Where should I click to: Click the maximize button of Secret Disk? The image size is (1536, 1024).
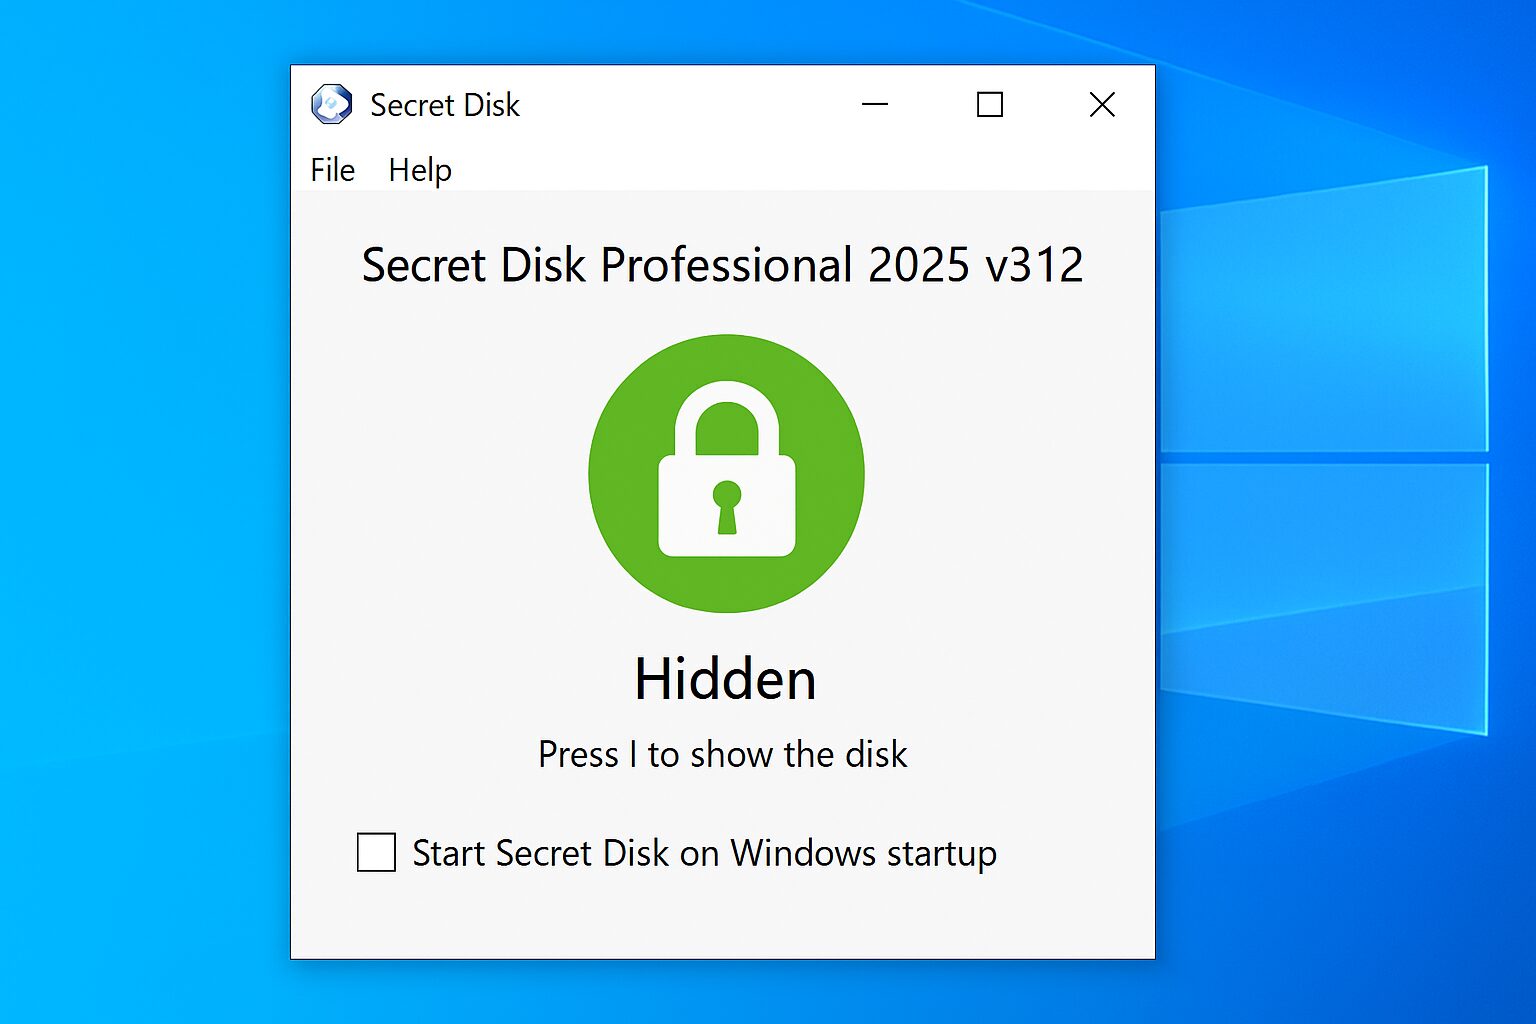(x=989, y=104)
